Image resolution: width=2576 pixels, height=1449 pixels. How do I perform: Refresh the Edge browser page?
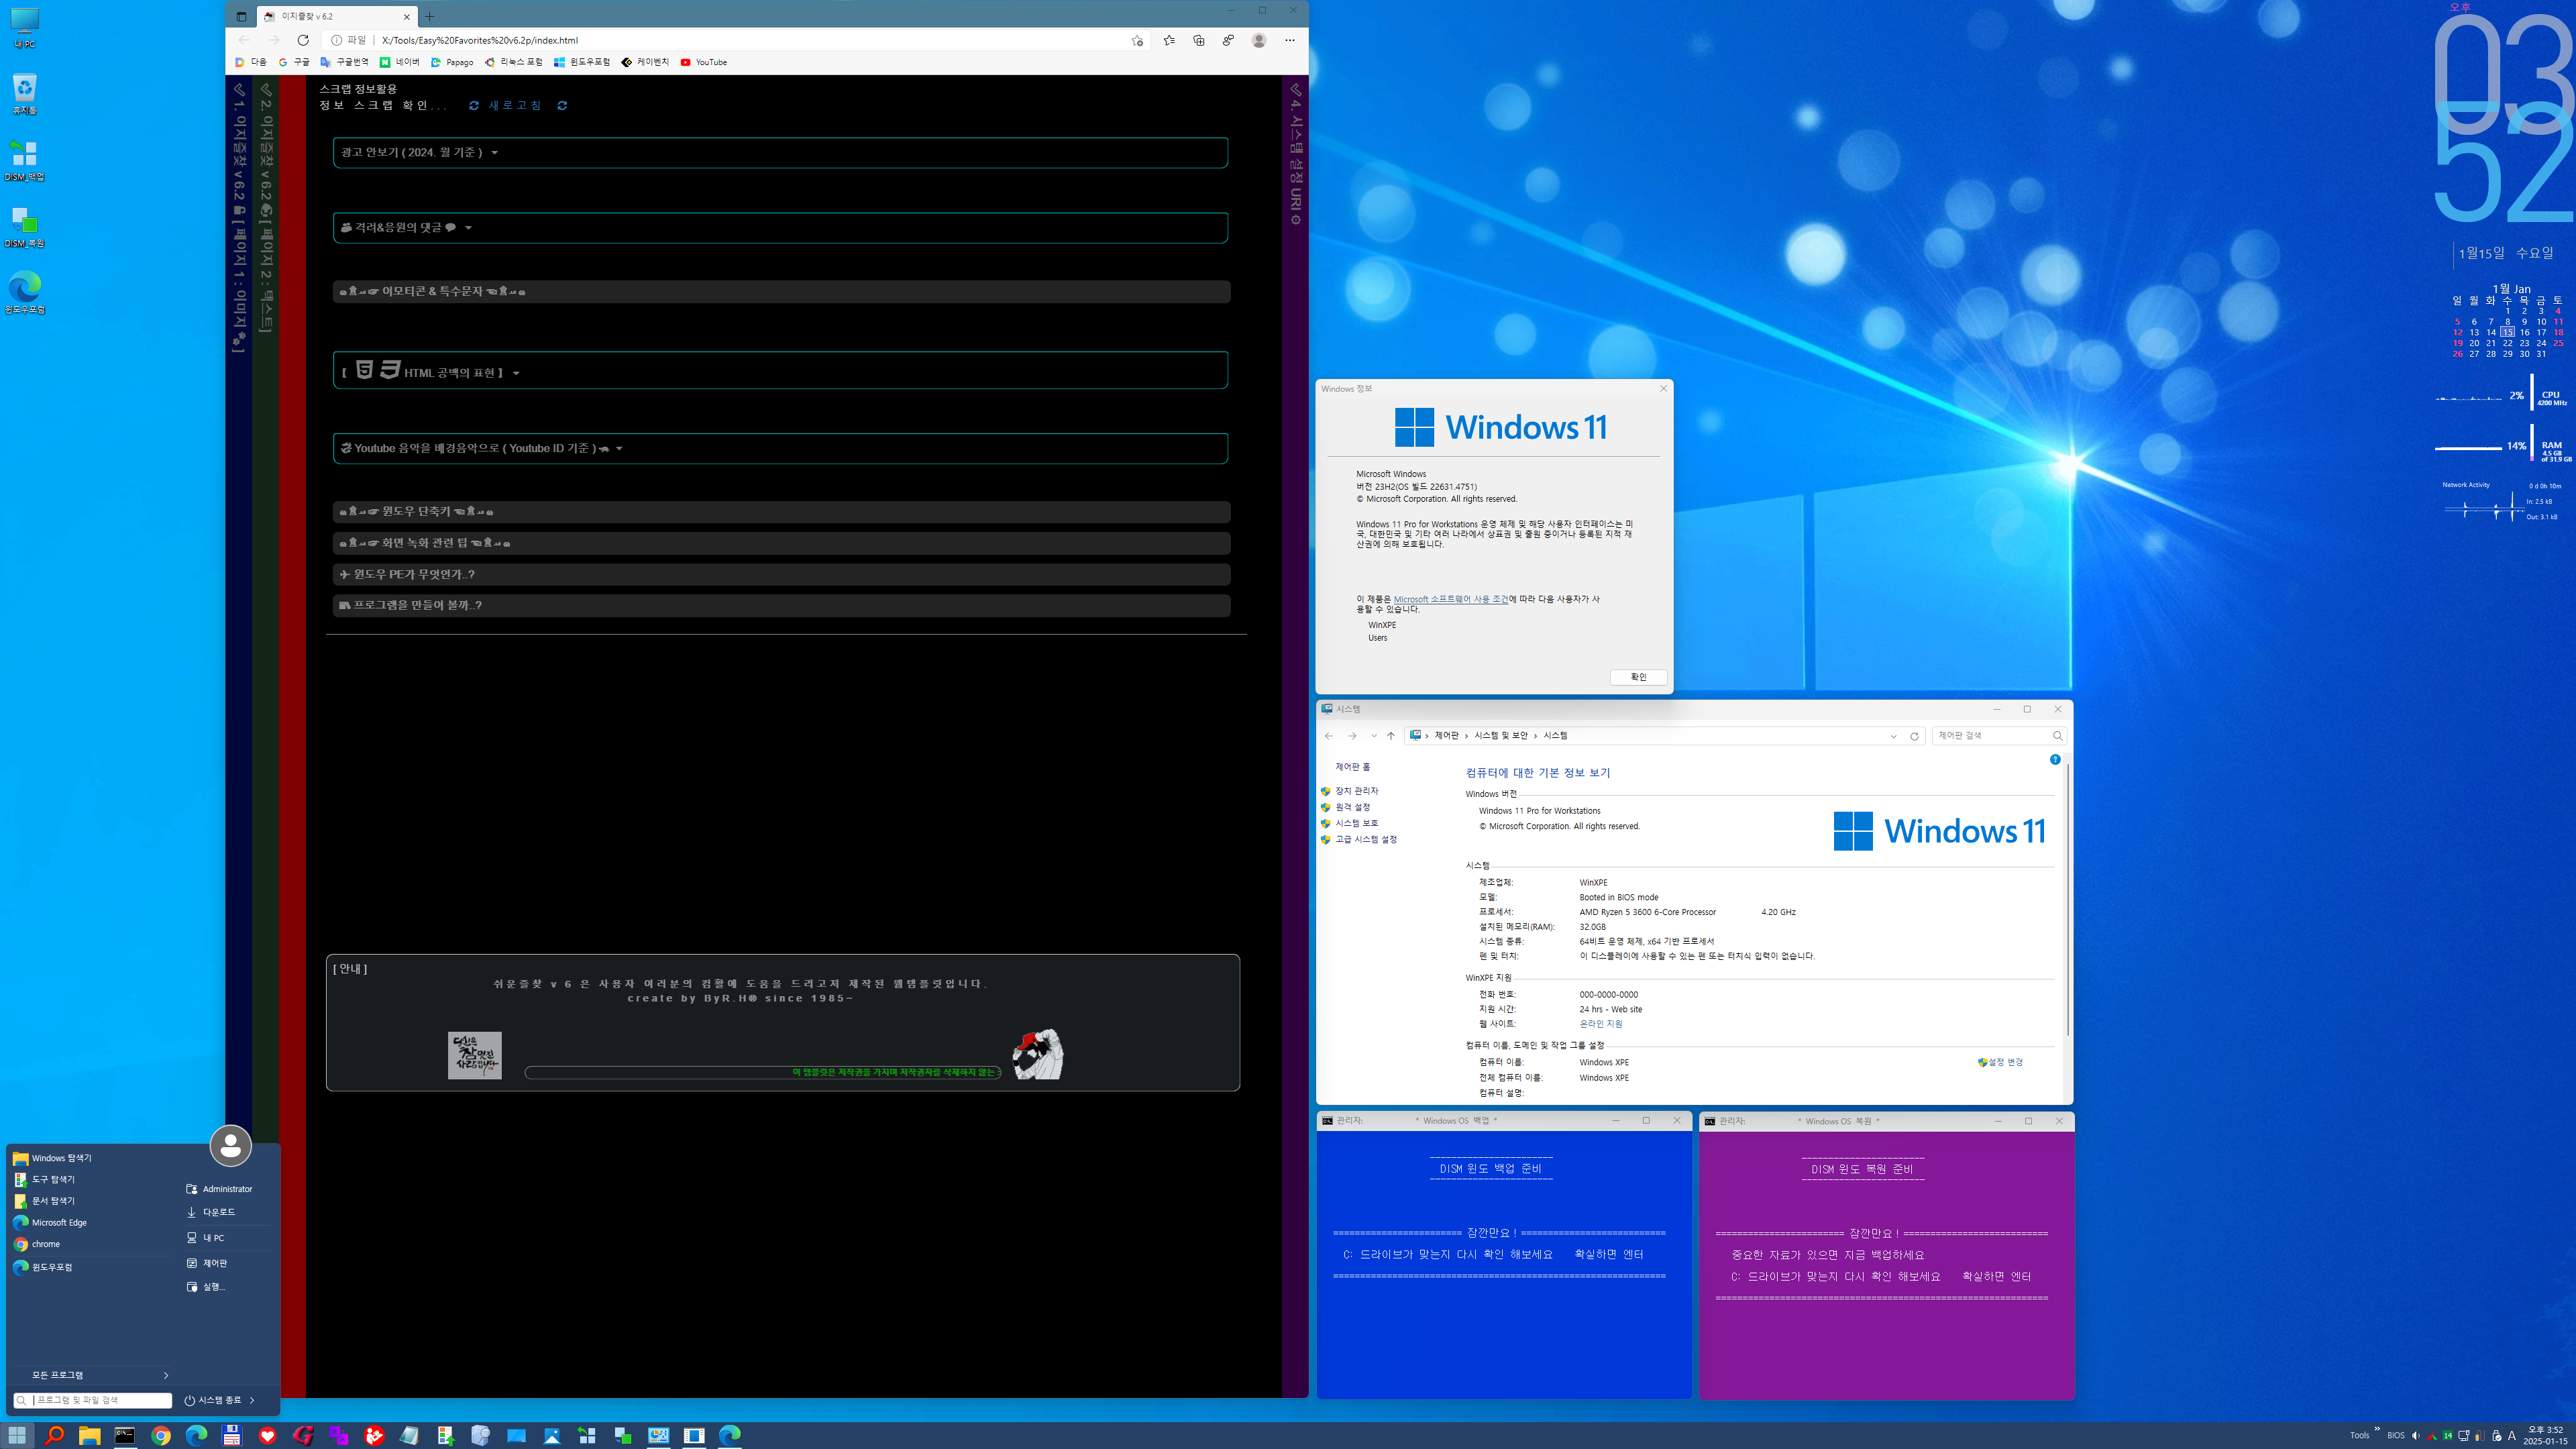tap(303, 40)
